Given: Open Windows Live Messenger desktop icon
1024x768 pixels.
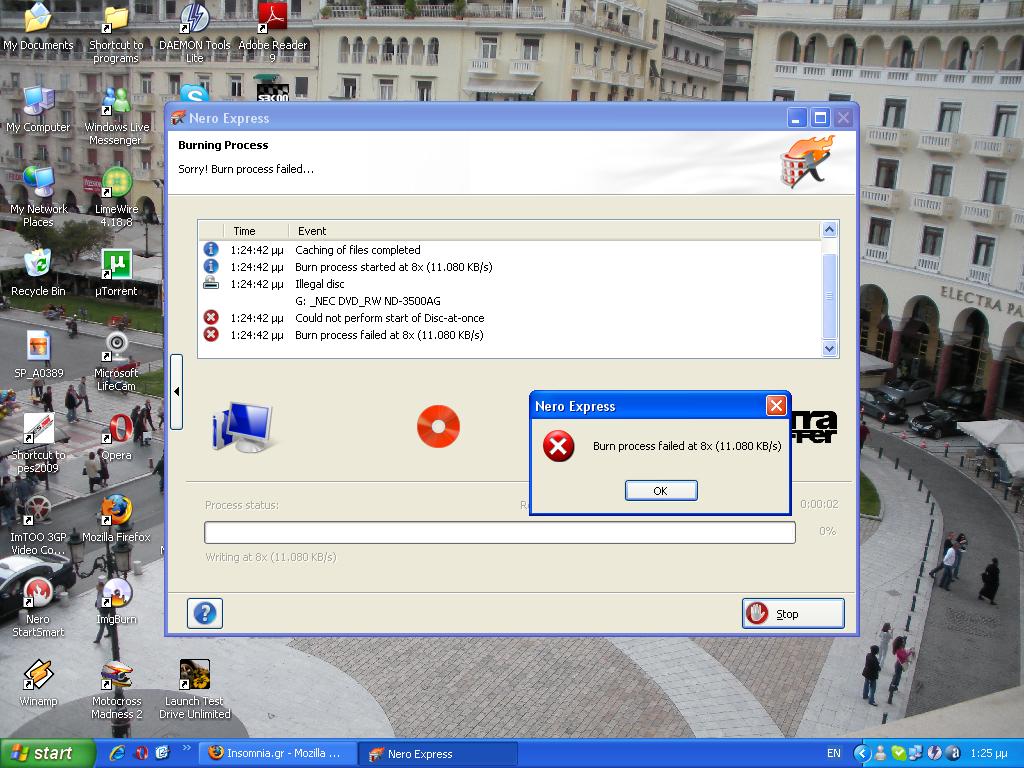Looking at the screenshot, I should [x=116, y=116].
